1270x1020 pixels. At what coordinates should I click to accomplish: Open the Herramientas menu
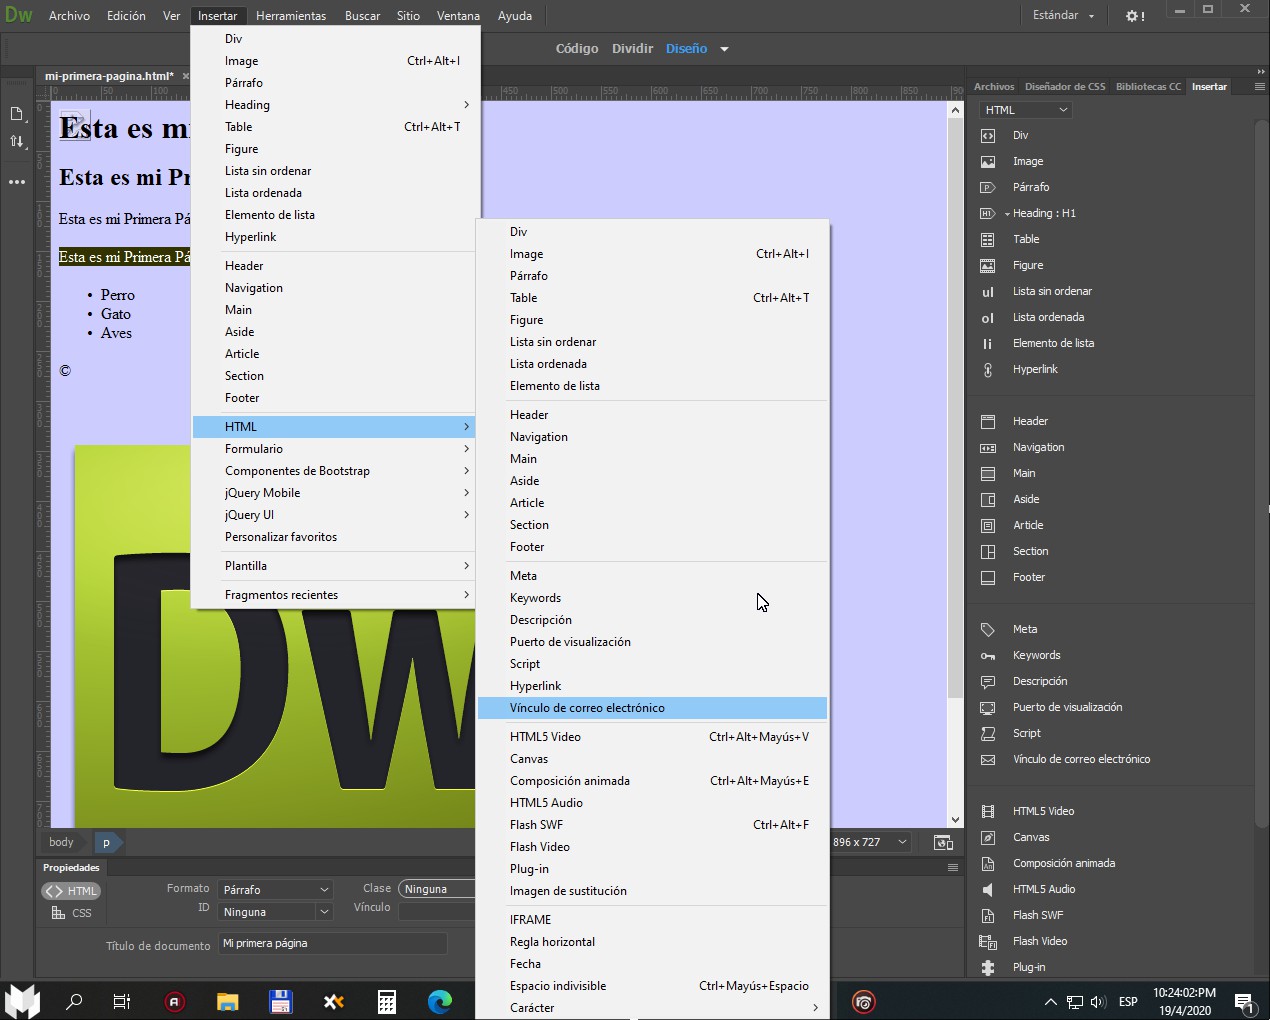coord(291,16)
